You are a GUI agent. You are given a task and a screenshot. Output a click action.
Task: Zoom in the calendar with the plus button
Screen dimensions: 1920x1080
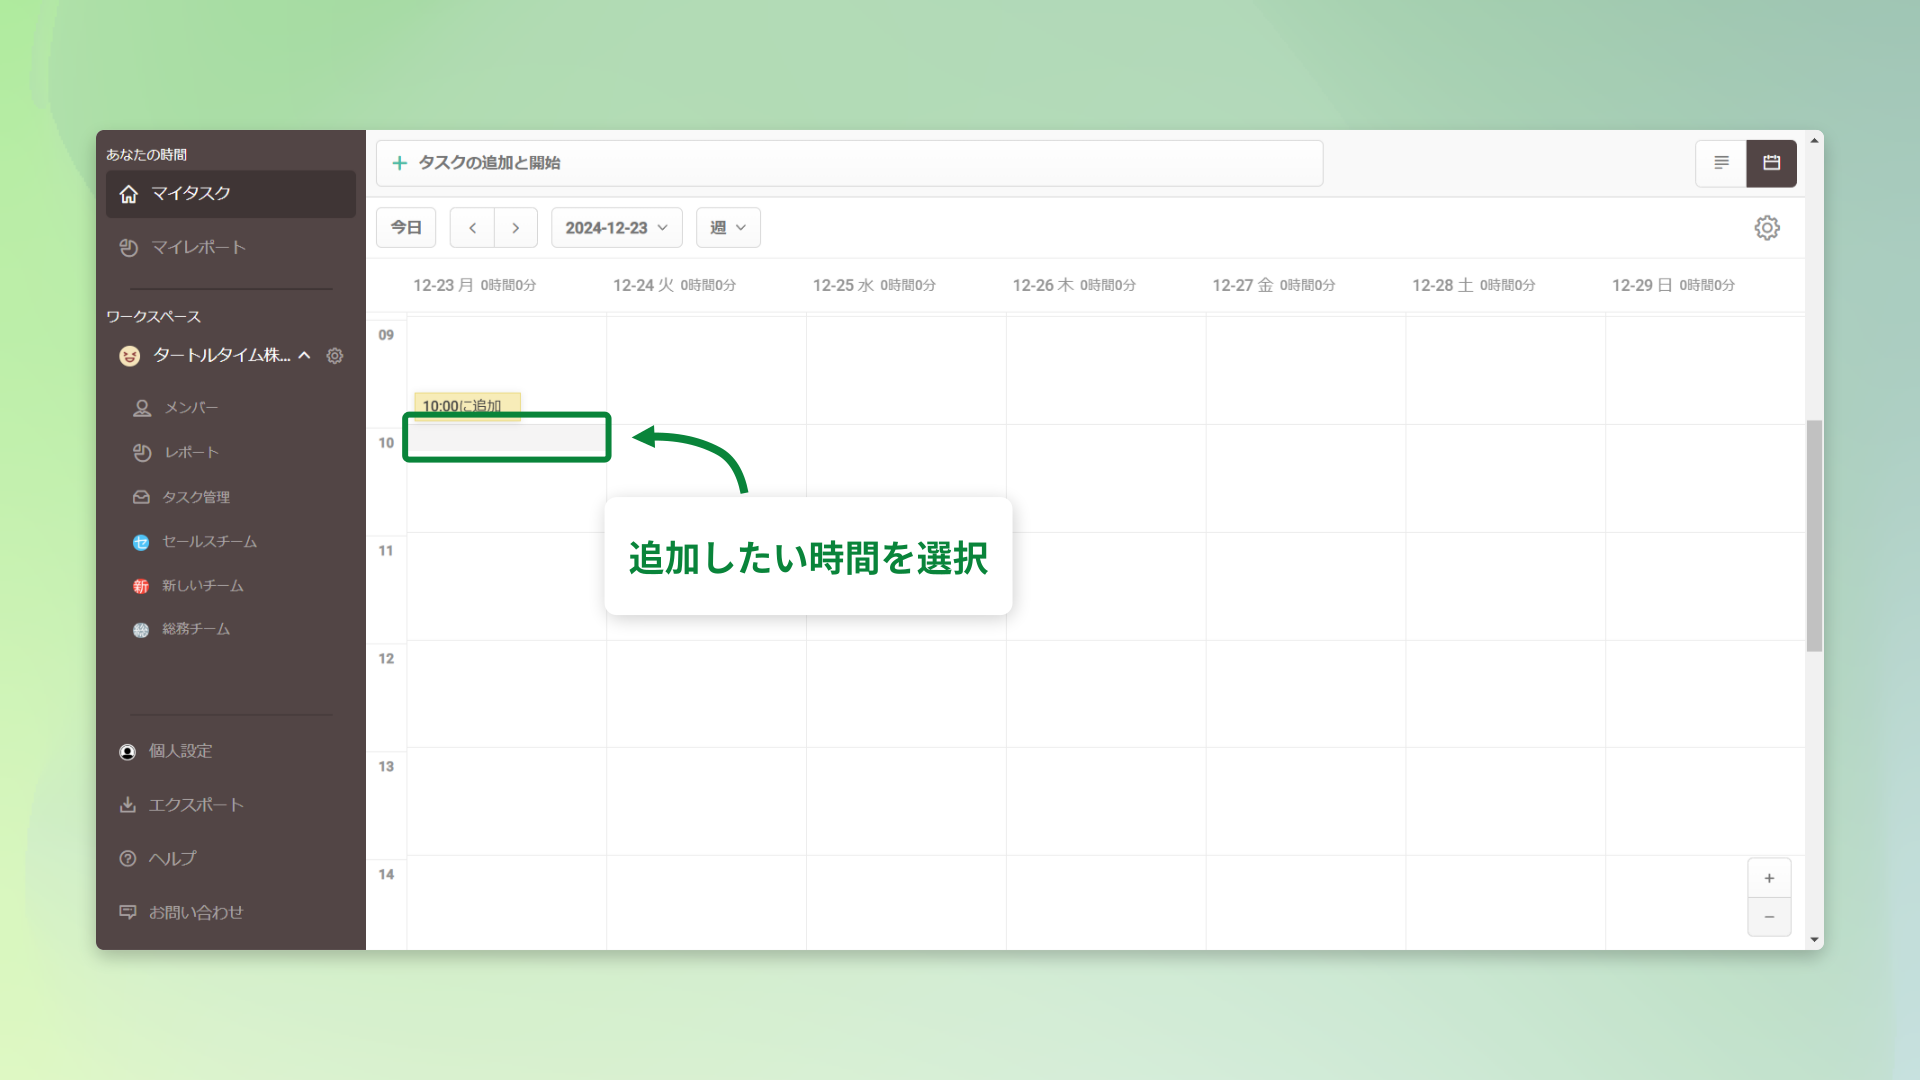pyautogui.click(x=1769, y=878)
